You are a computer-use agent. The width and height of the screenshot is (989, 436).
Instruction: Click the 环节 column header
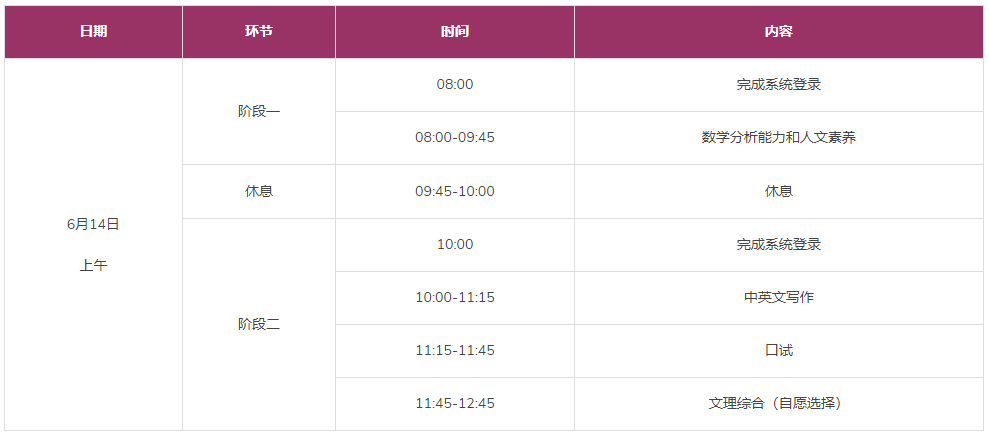click(258, 31)
